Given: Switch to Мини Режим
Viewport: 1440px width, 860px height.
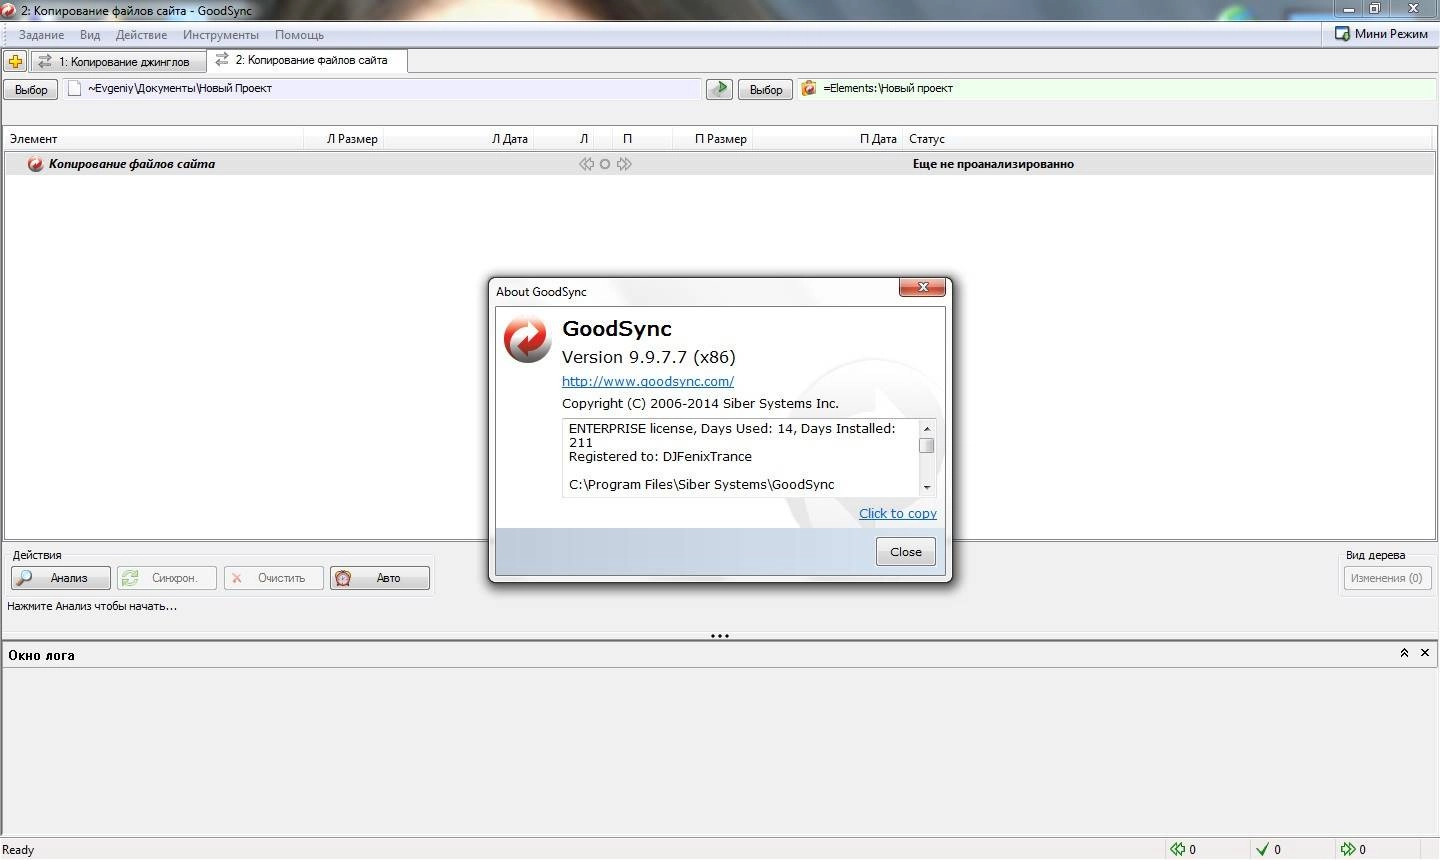Looking at the screenshot, I should point(1381,34).
